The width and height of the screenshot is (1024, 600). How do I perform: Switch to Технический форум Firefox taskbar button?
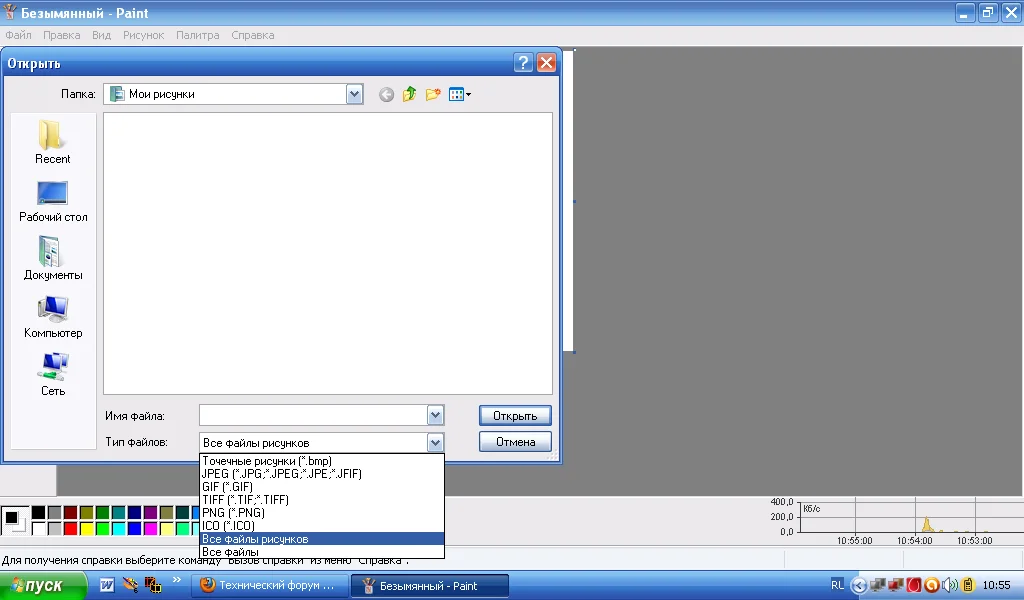(x=268, y=586)
